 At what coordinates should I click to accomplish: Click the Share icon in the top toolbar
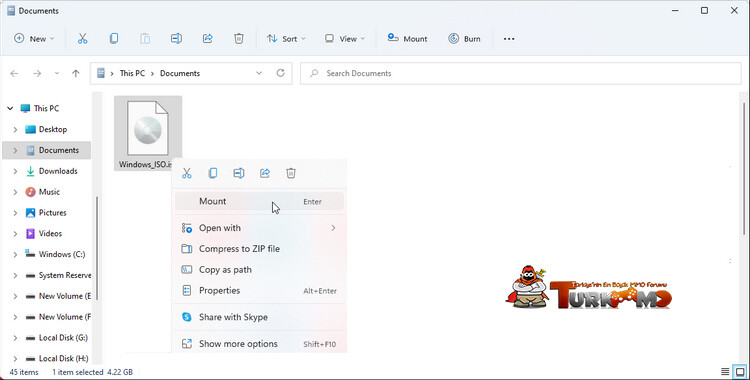[x=208, y=39]
